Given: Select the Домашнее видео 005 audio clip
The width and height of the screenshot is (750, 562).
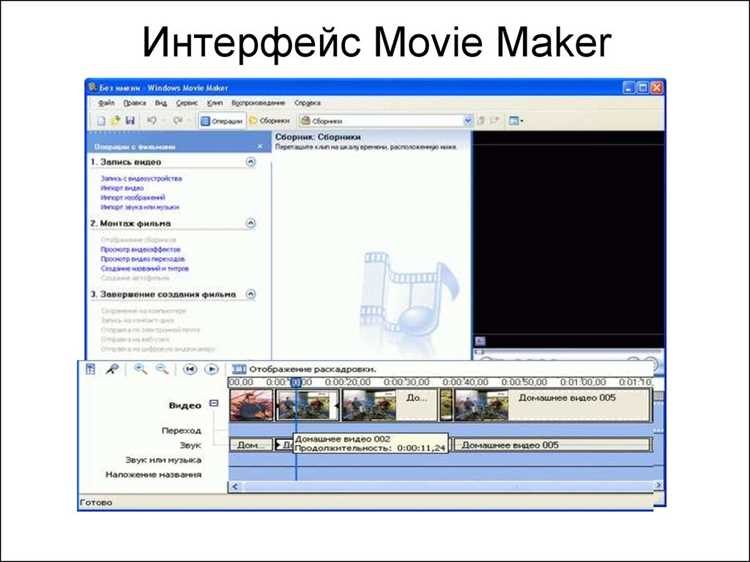Looking at the screenshot, I should [x=552, y=445].
